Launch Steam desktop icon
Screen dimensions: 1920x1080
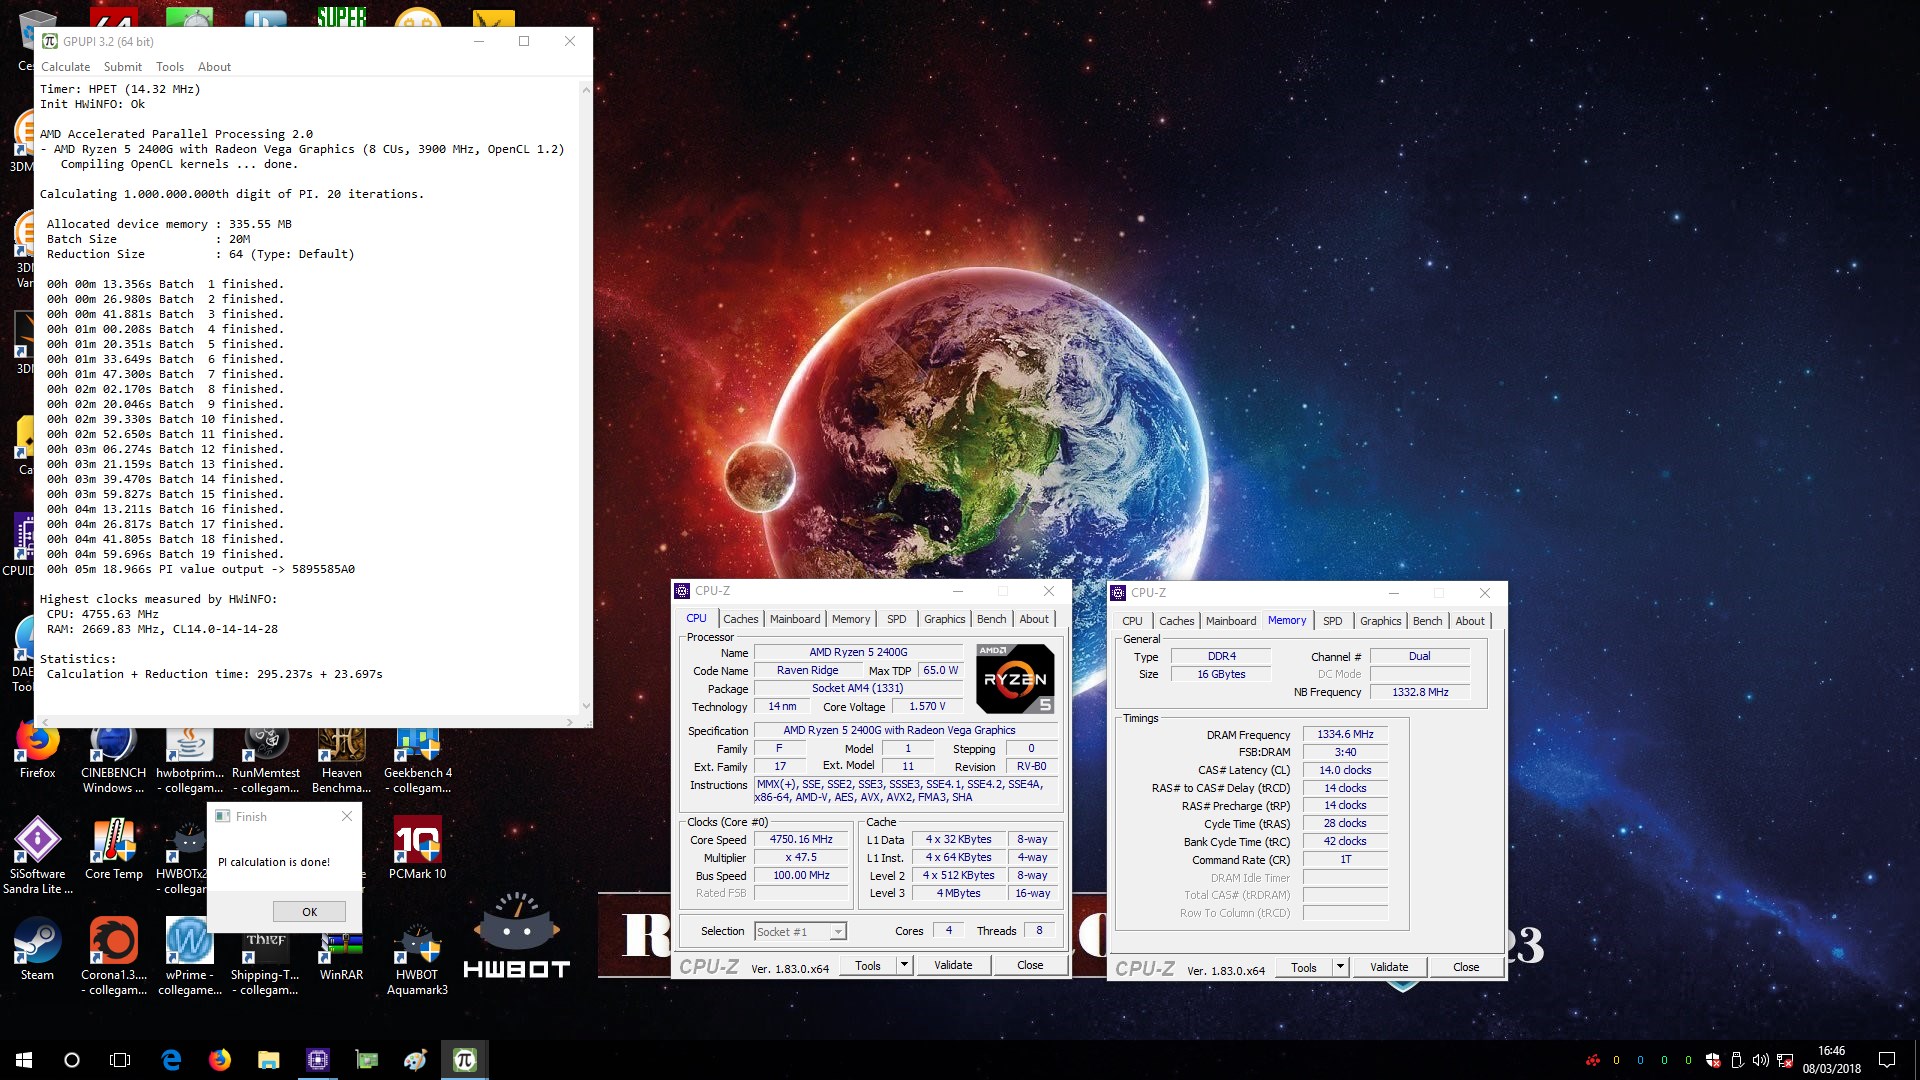pyautogui.click(x=37, y=950)
